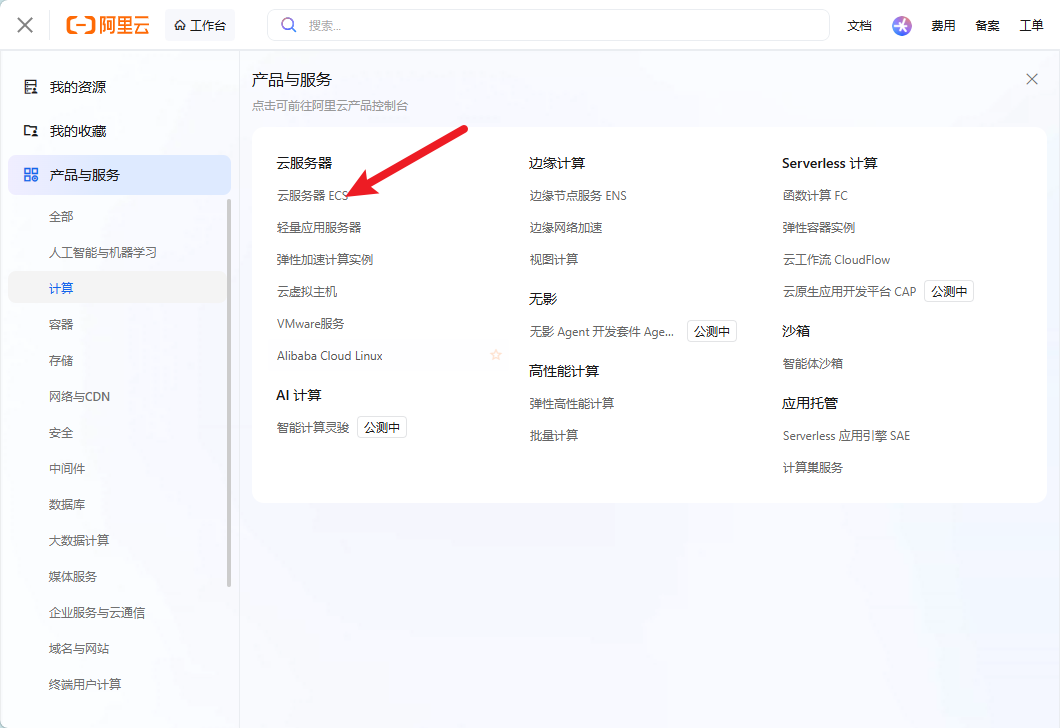Image resolution: width=1060 pixels, height=728 pixels.
Task: Click the 搜索 search input field
Action: (548, 25)
